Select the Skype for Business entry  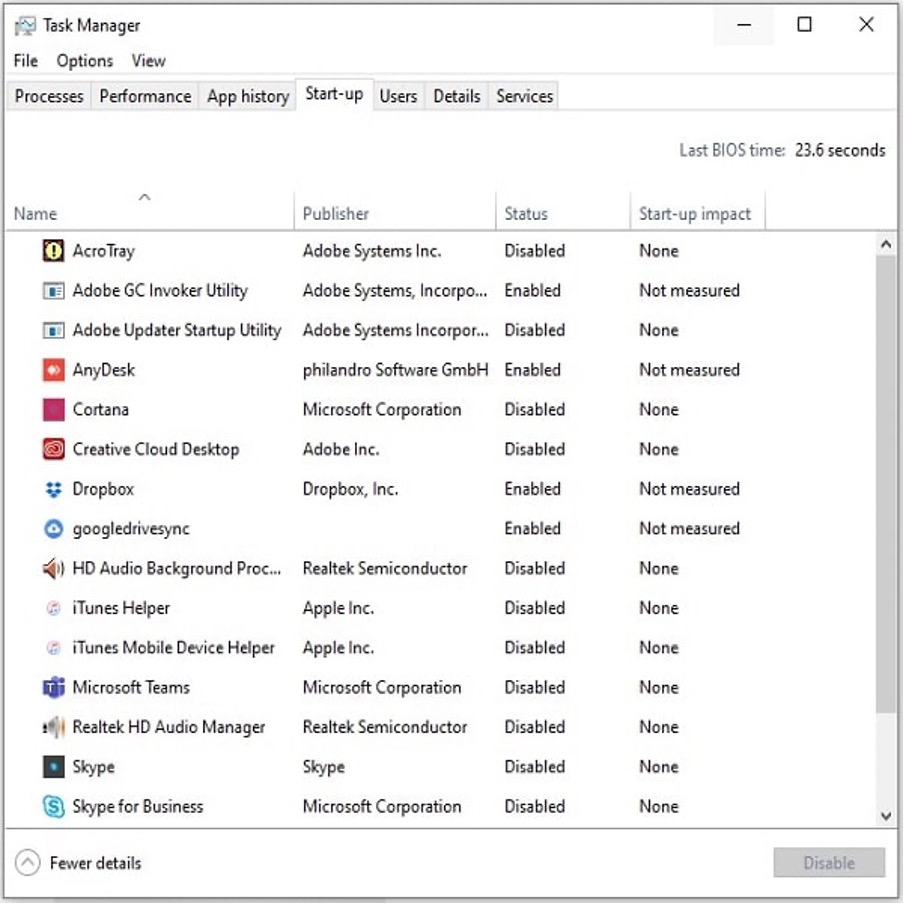click(x=138, y=807)
